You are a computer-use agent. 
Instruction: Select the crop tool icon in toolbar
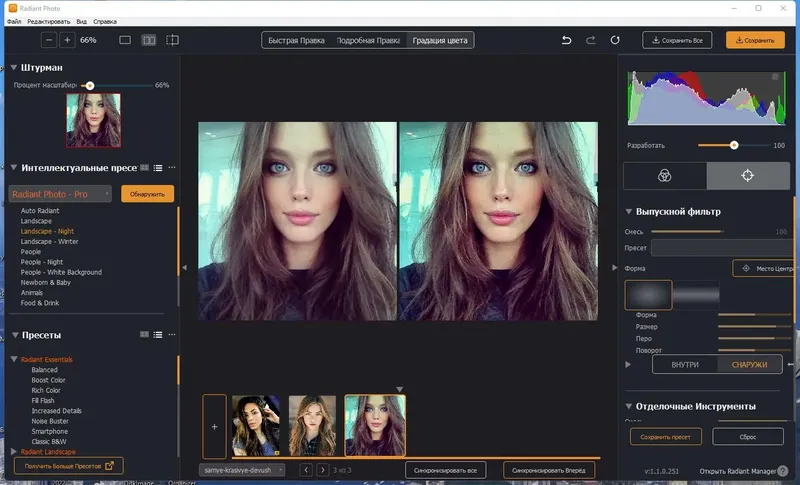(173, 40)
